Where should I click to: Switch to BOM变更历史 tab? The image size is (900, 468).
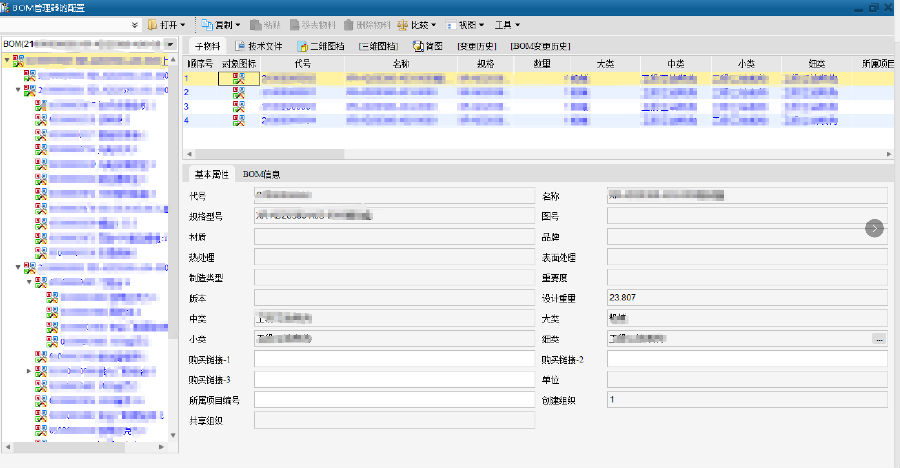tap(540, 46)
